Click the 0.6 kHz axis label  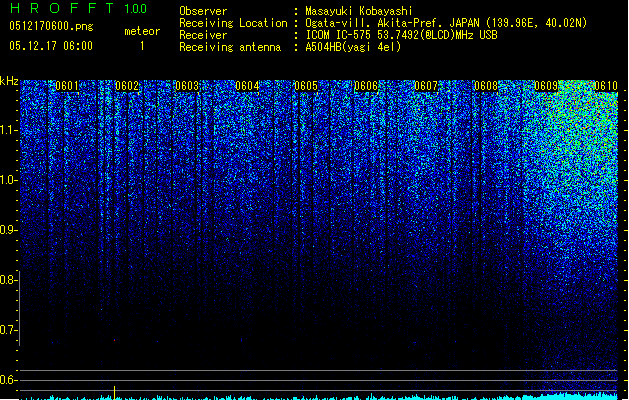coord(9,380)
